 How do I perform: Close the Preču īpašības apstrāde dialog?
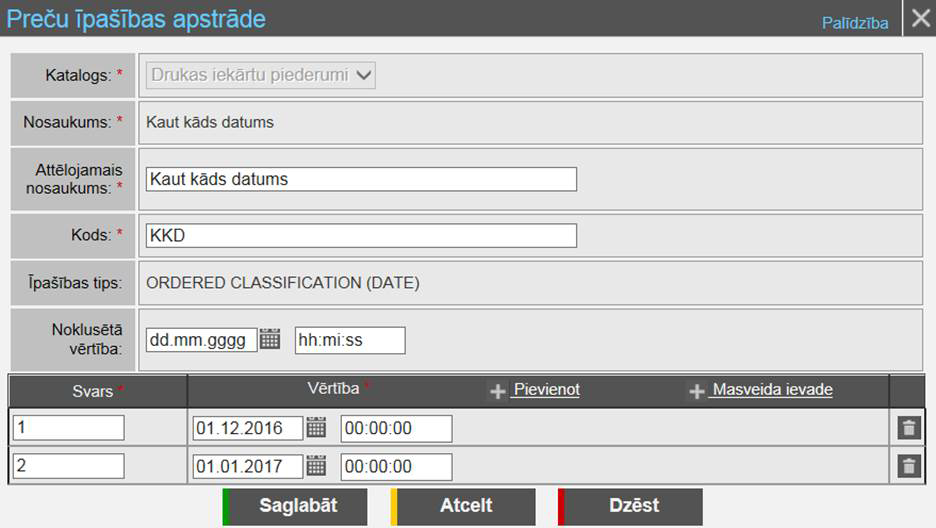tap(919, 19)
